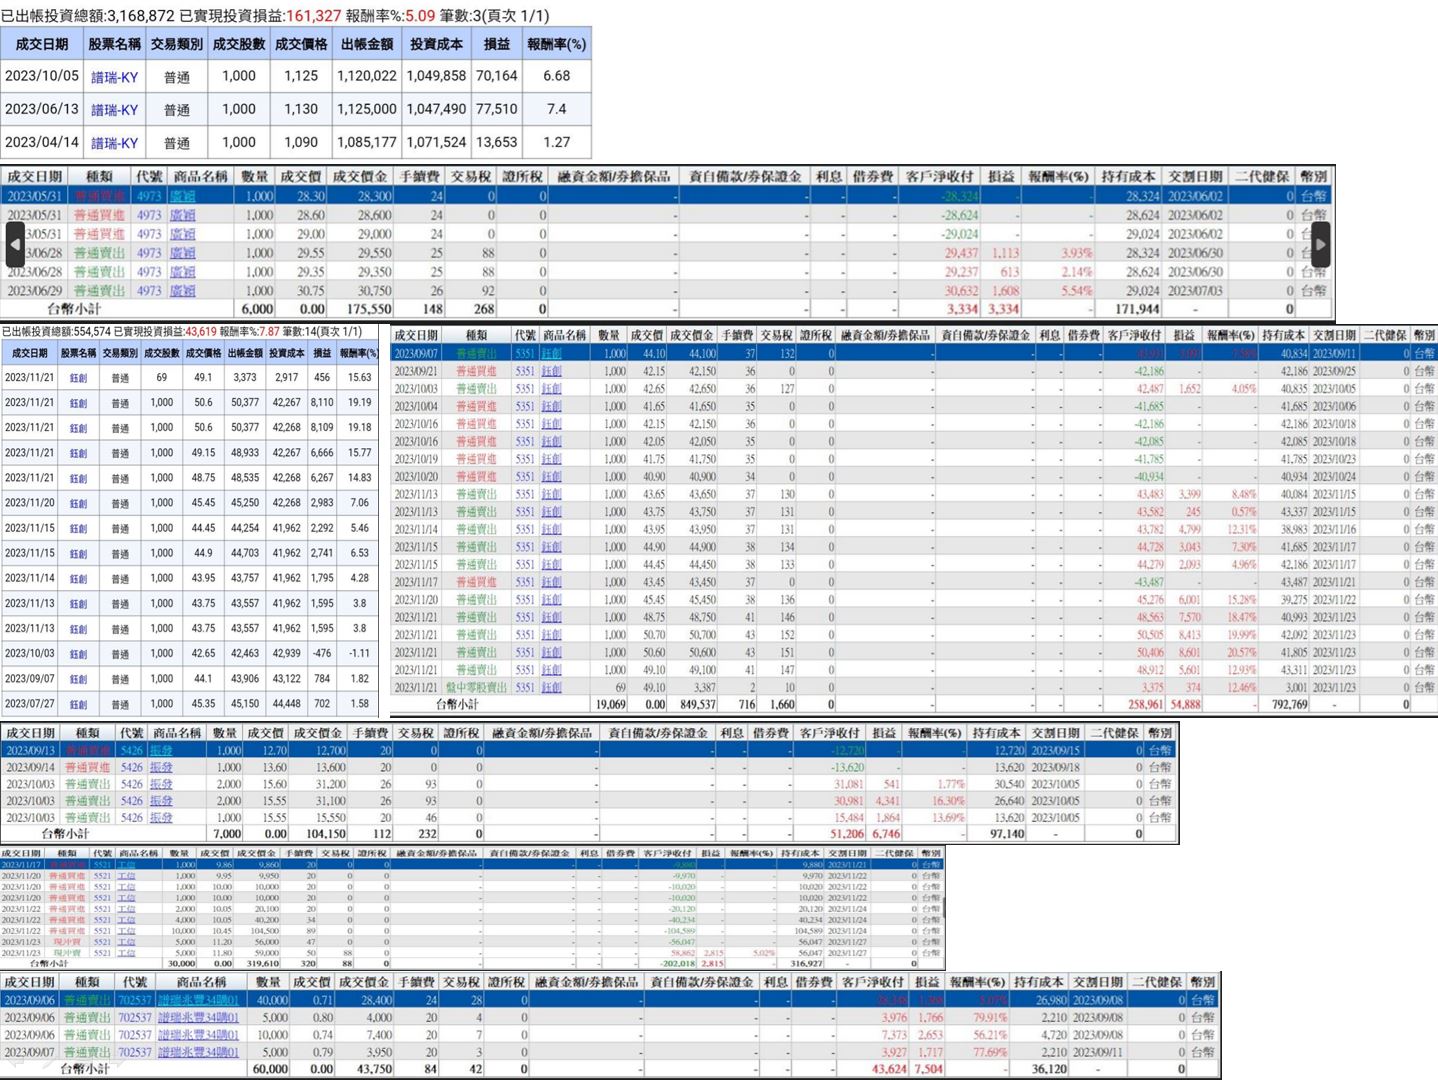
Task: Select the highlighted 2023/05/31 廣穎 row
Action: click(667, 196)
